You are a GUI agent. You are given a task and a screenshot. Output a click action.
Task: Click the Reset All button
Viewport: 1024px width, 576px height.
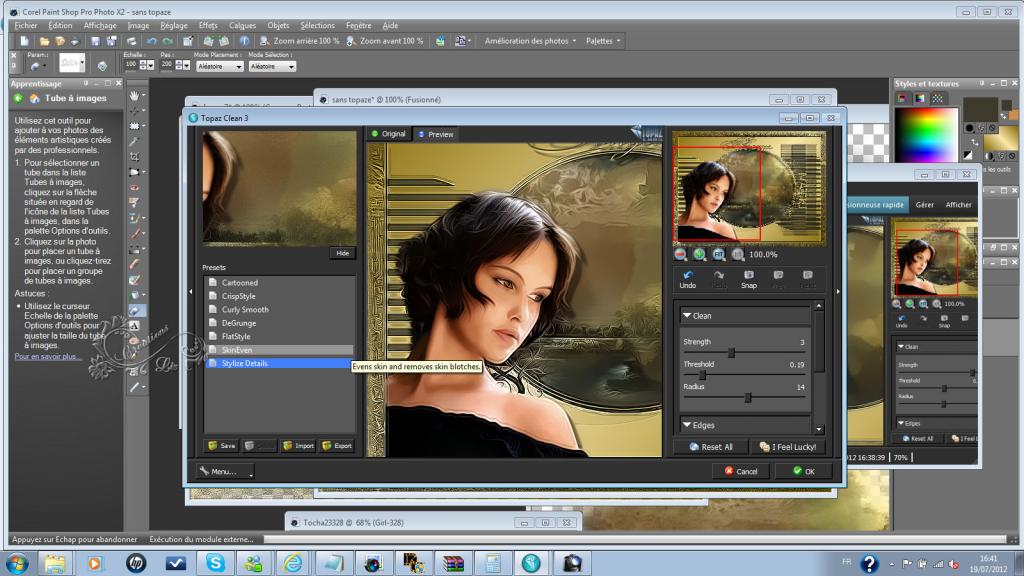click(x=711, y=447)
